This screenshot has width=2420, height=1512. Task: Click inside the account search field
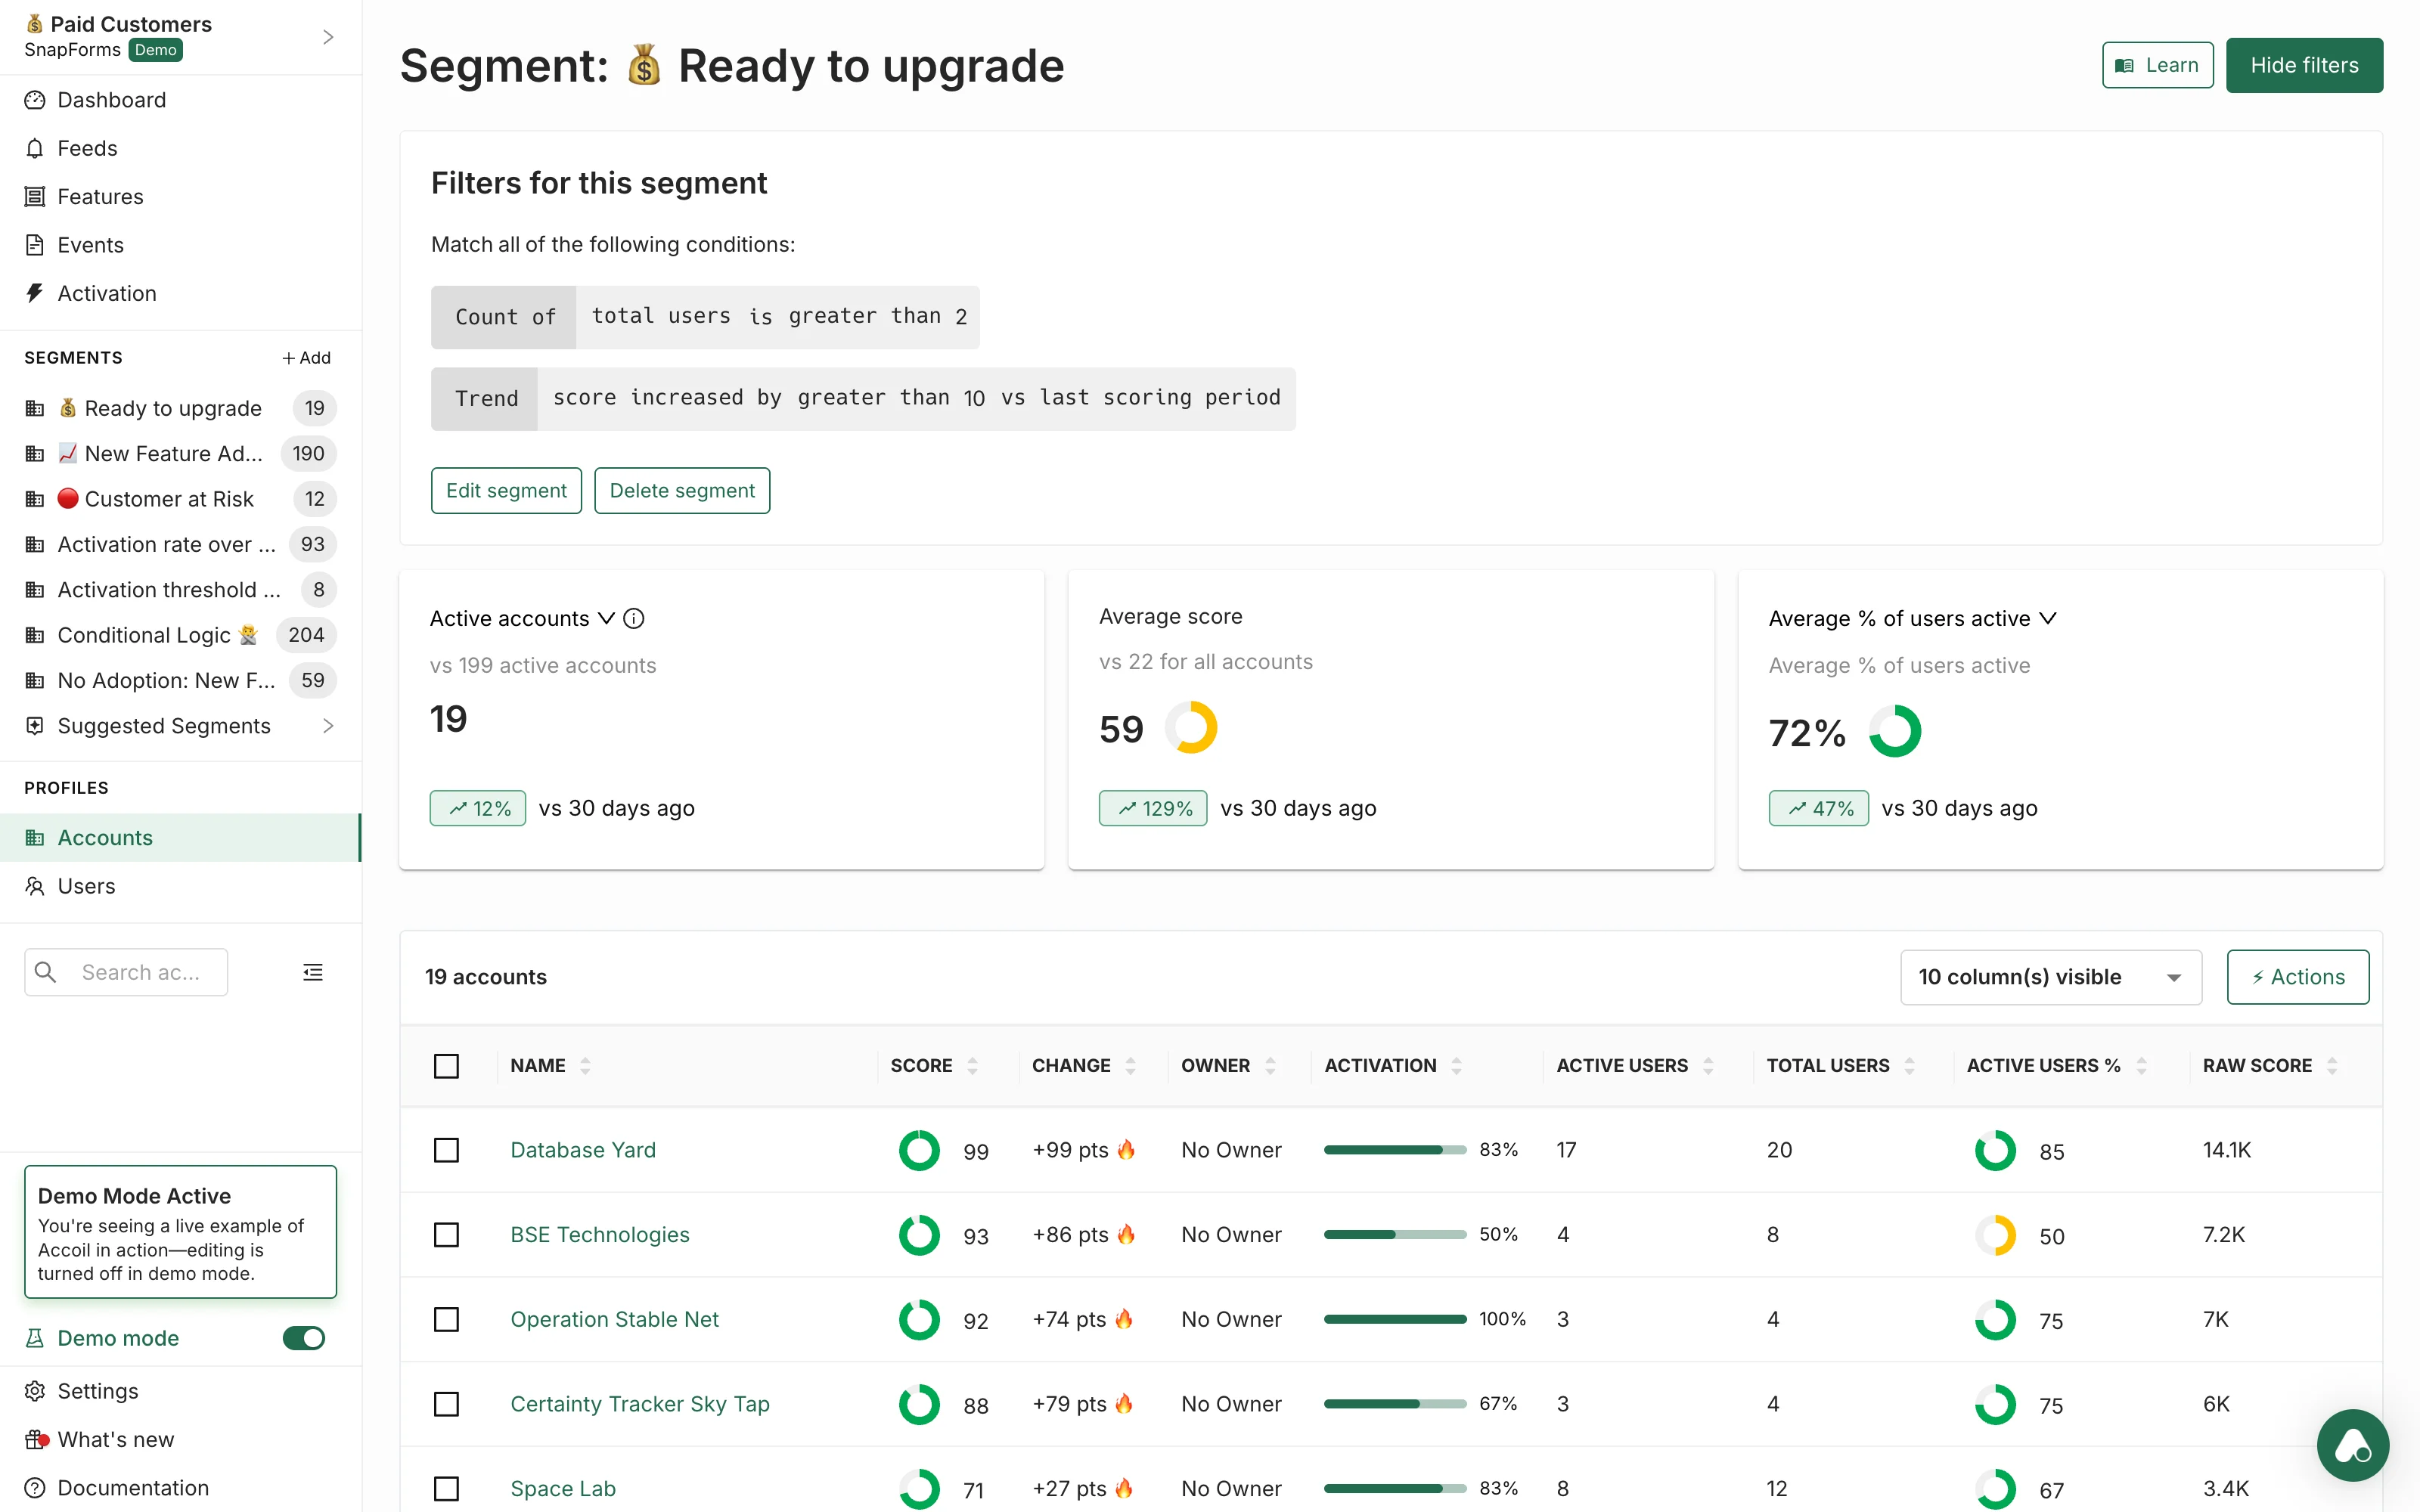pyautogui.click(x=140, y=971)
